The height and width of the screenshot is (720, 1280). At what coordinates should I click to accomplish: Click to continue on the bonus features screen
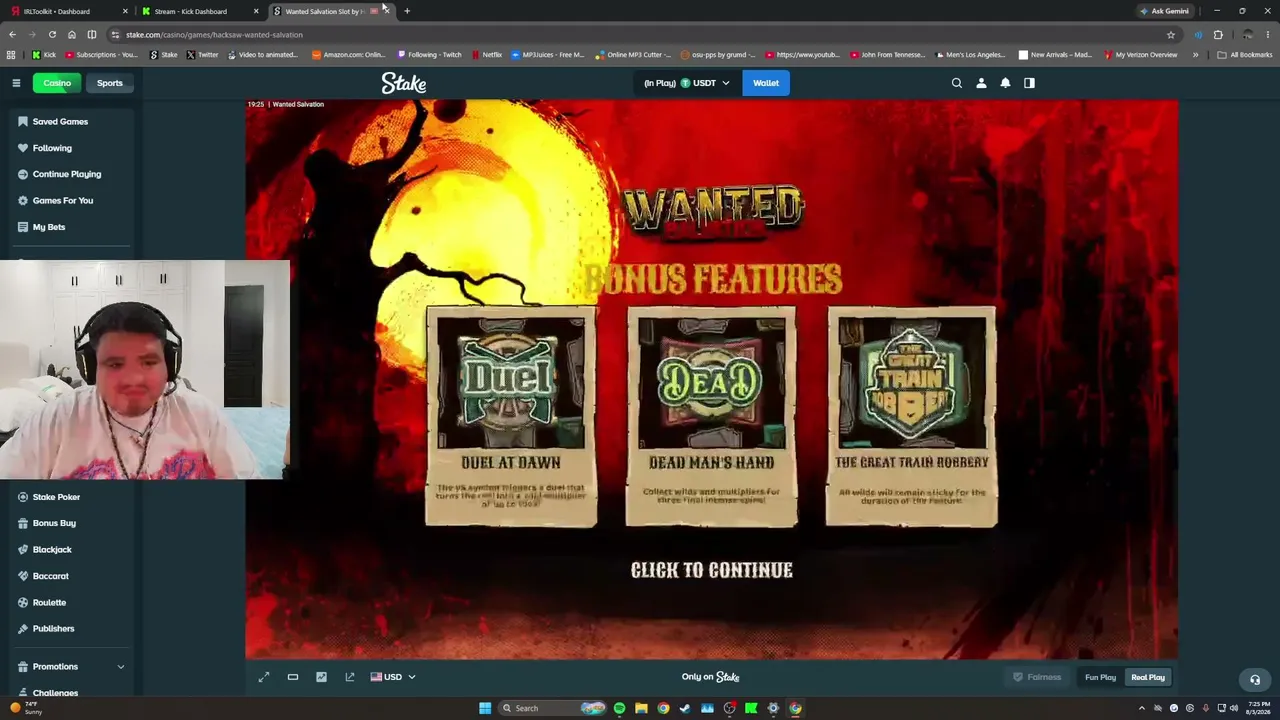(x=711, y=570)
